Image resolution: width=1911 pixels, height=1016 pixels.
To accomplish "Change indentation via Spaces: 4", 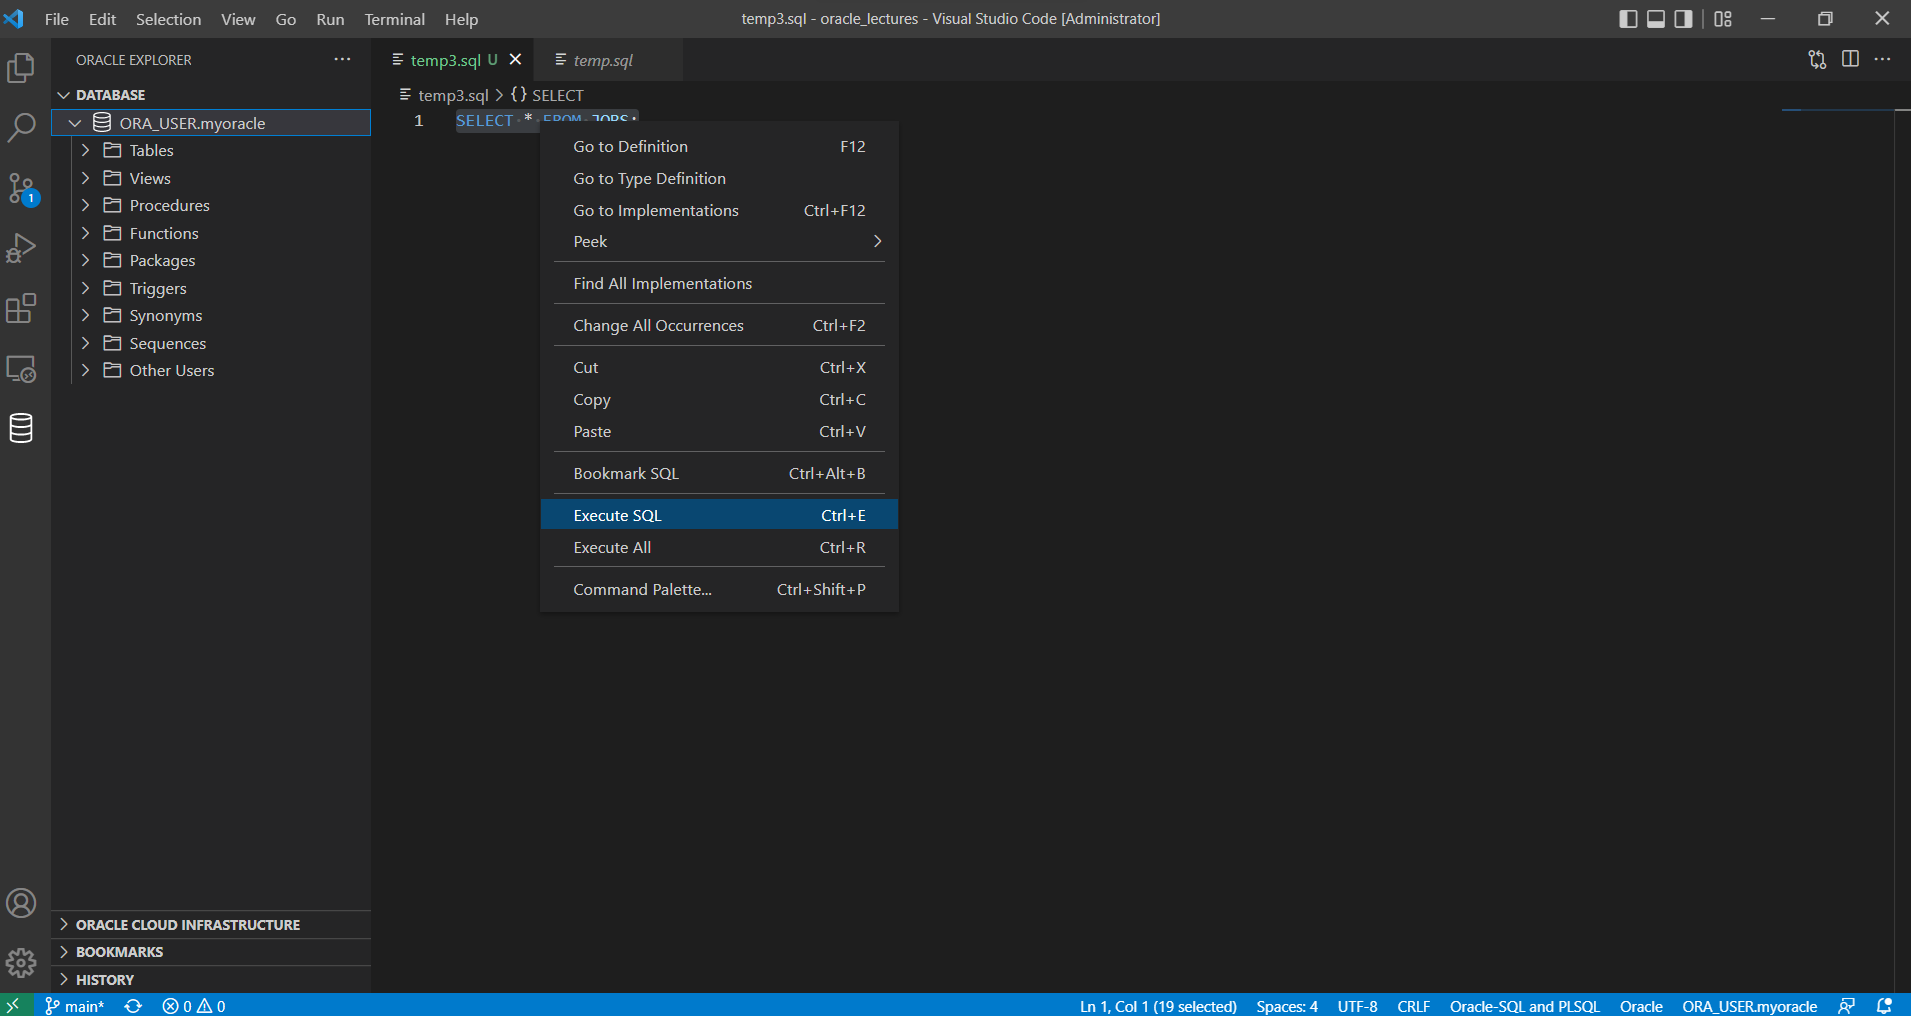I will tap(1287, 1006).
